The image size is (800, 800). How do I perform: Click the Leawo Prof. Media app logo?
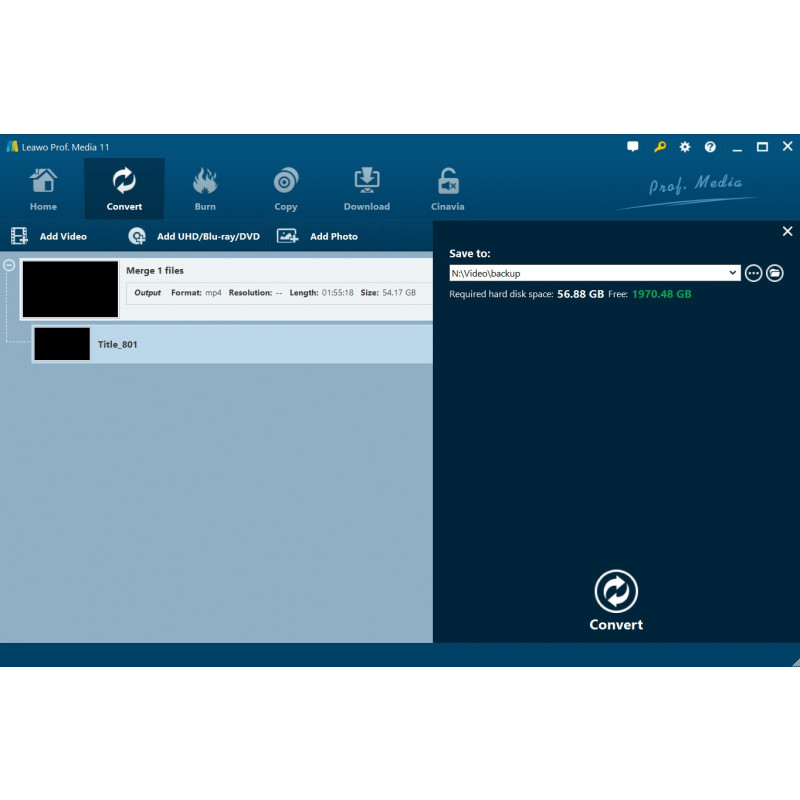click(12, 147)
